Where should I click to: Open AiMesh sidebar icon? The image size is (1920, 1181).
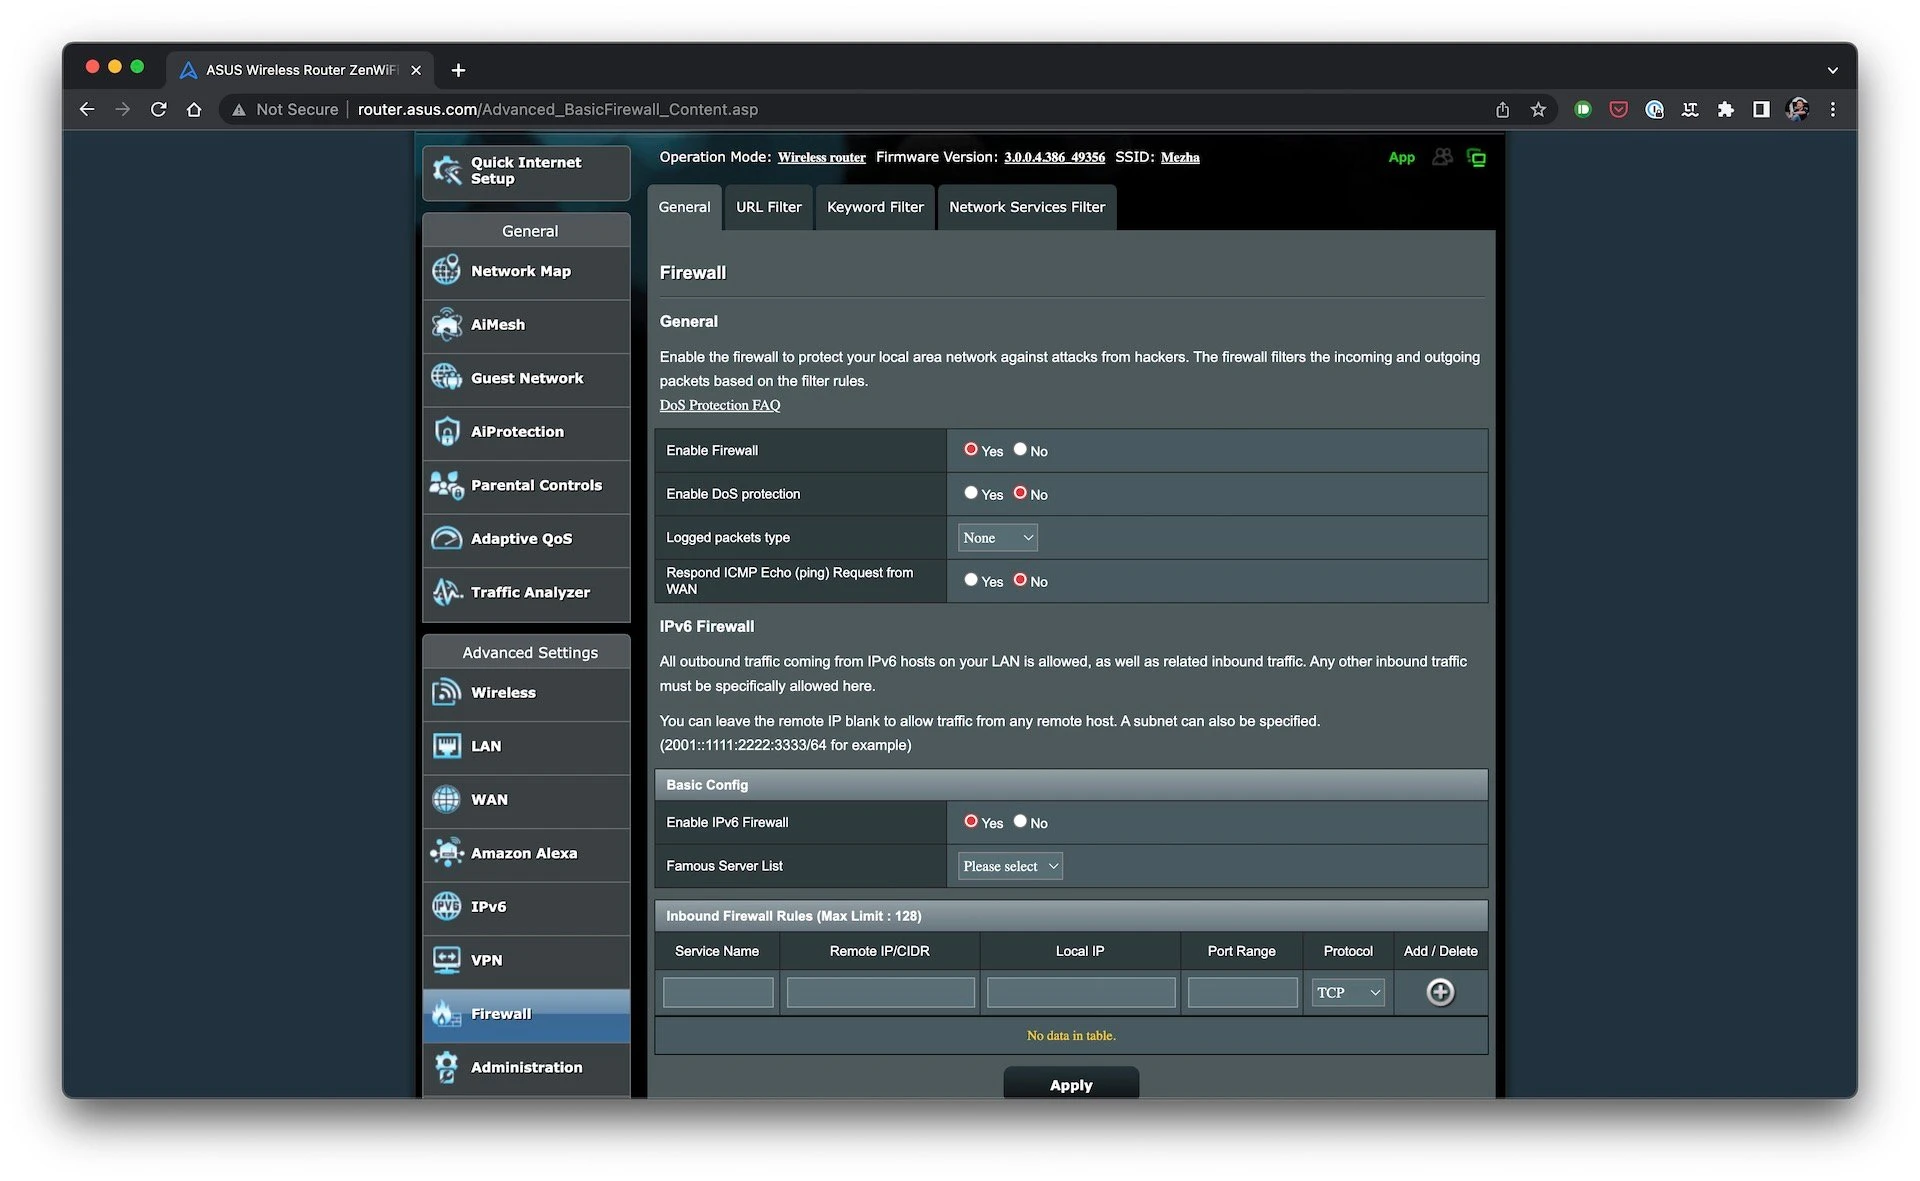tap(446, 325)
